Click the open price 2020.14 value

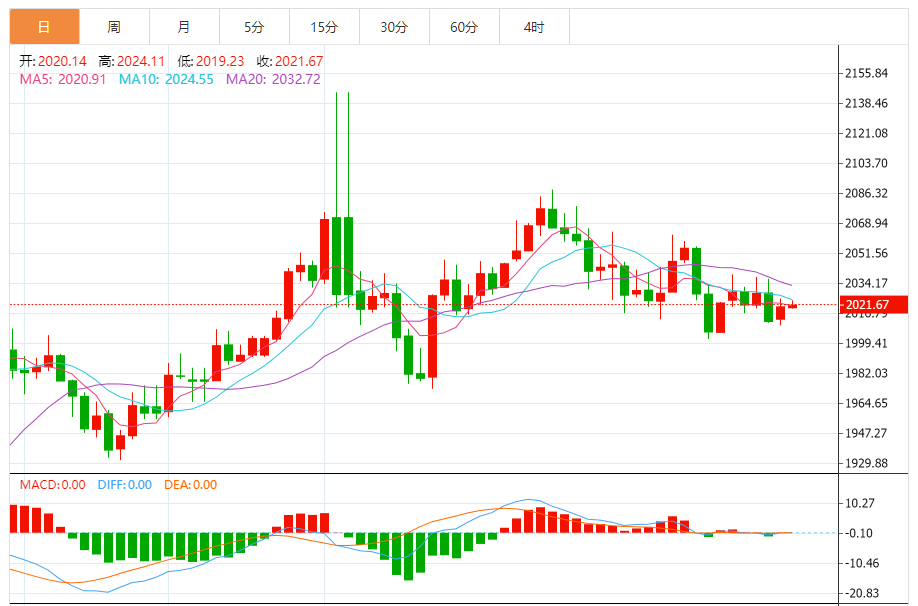[x=62, y=61]
